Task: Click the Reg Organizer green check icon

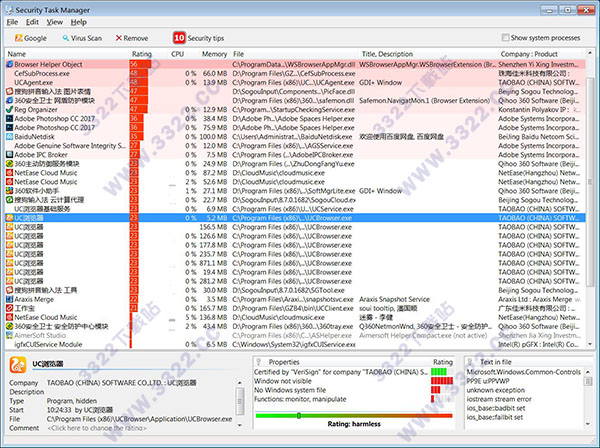Action: (x=10, y=109)
